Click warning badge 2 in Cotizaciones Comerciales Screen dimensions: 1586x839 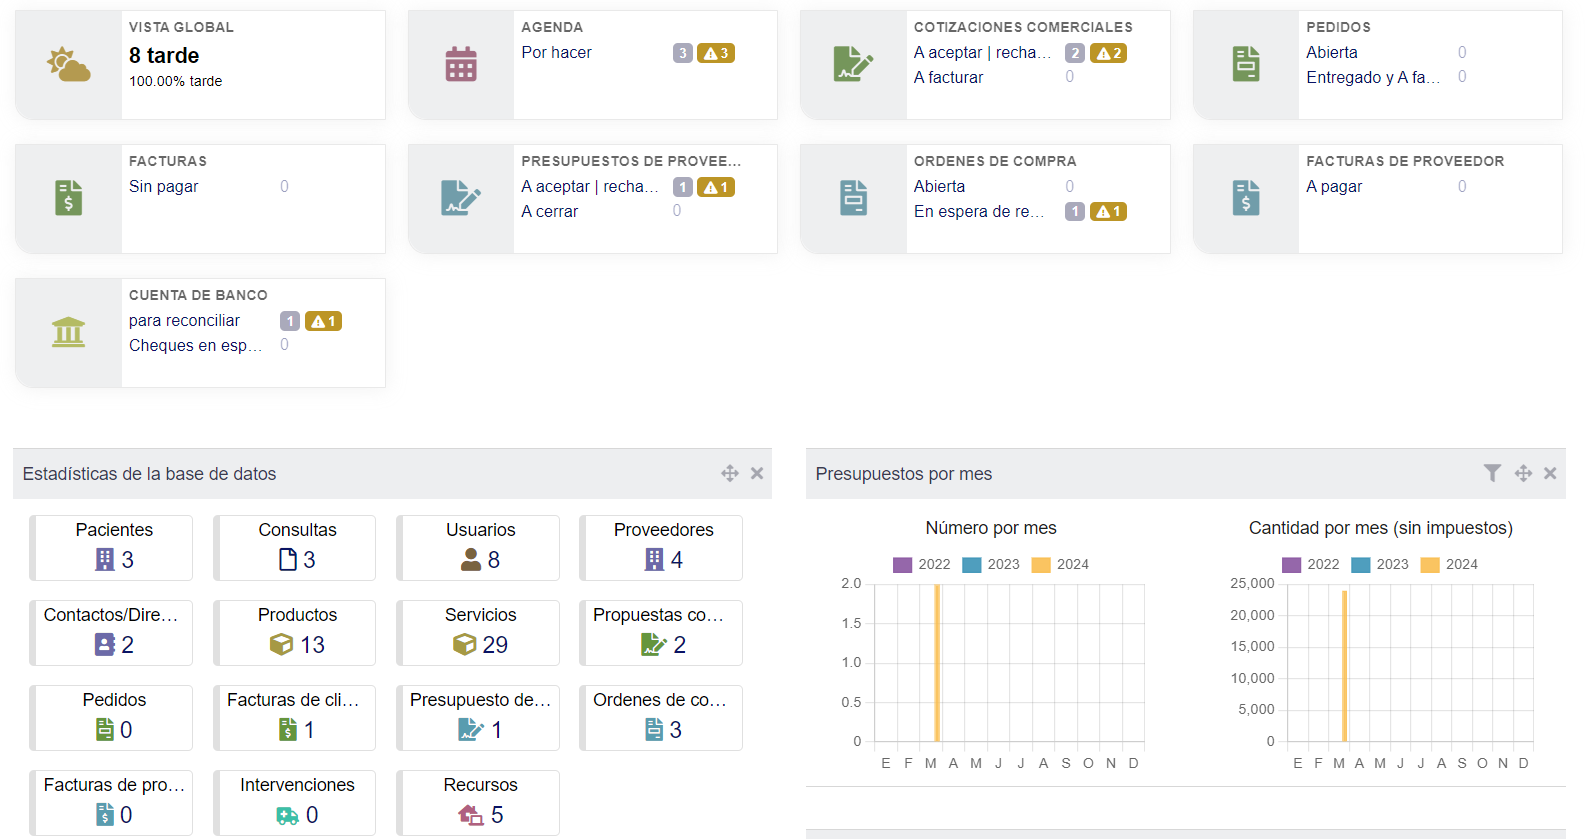point(1108,53)
